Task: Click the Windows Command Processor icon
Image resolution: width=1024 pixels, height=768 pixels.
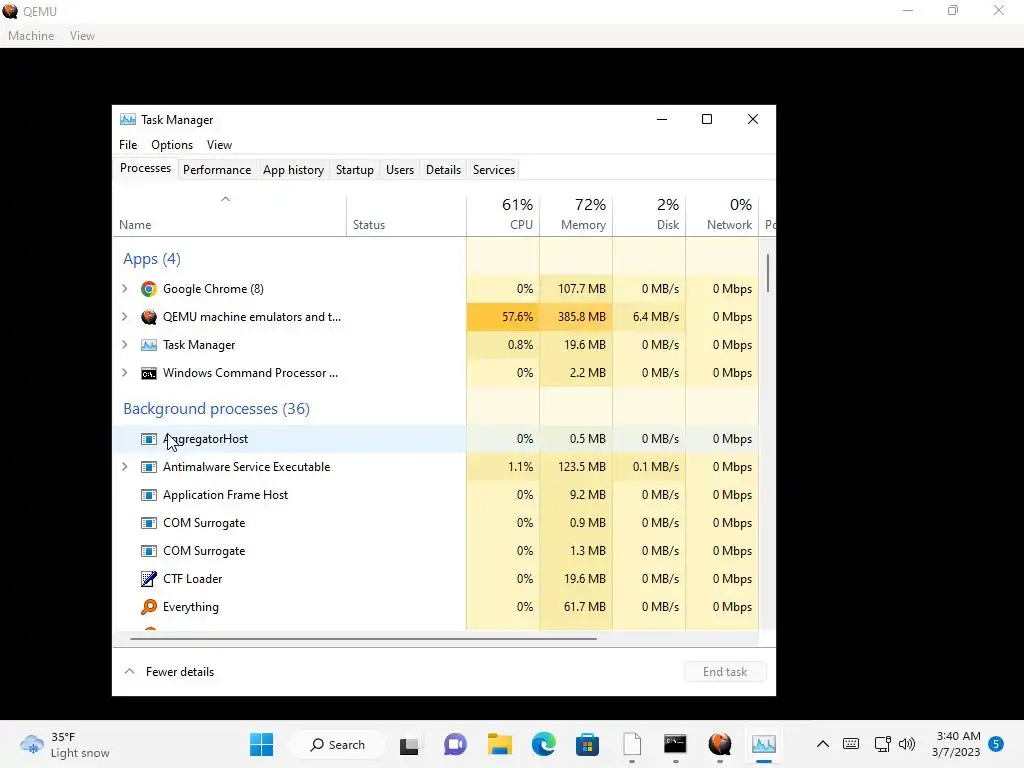Action: tap(149, 373)
